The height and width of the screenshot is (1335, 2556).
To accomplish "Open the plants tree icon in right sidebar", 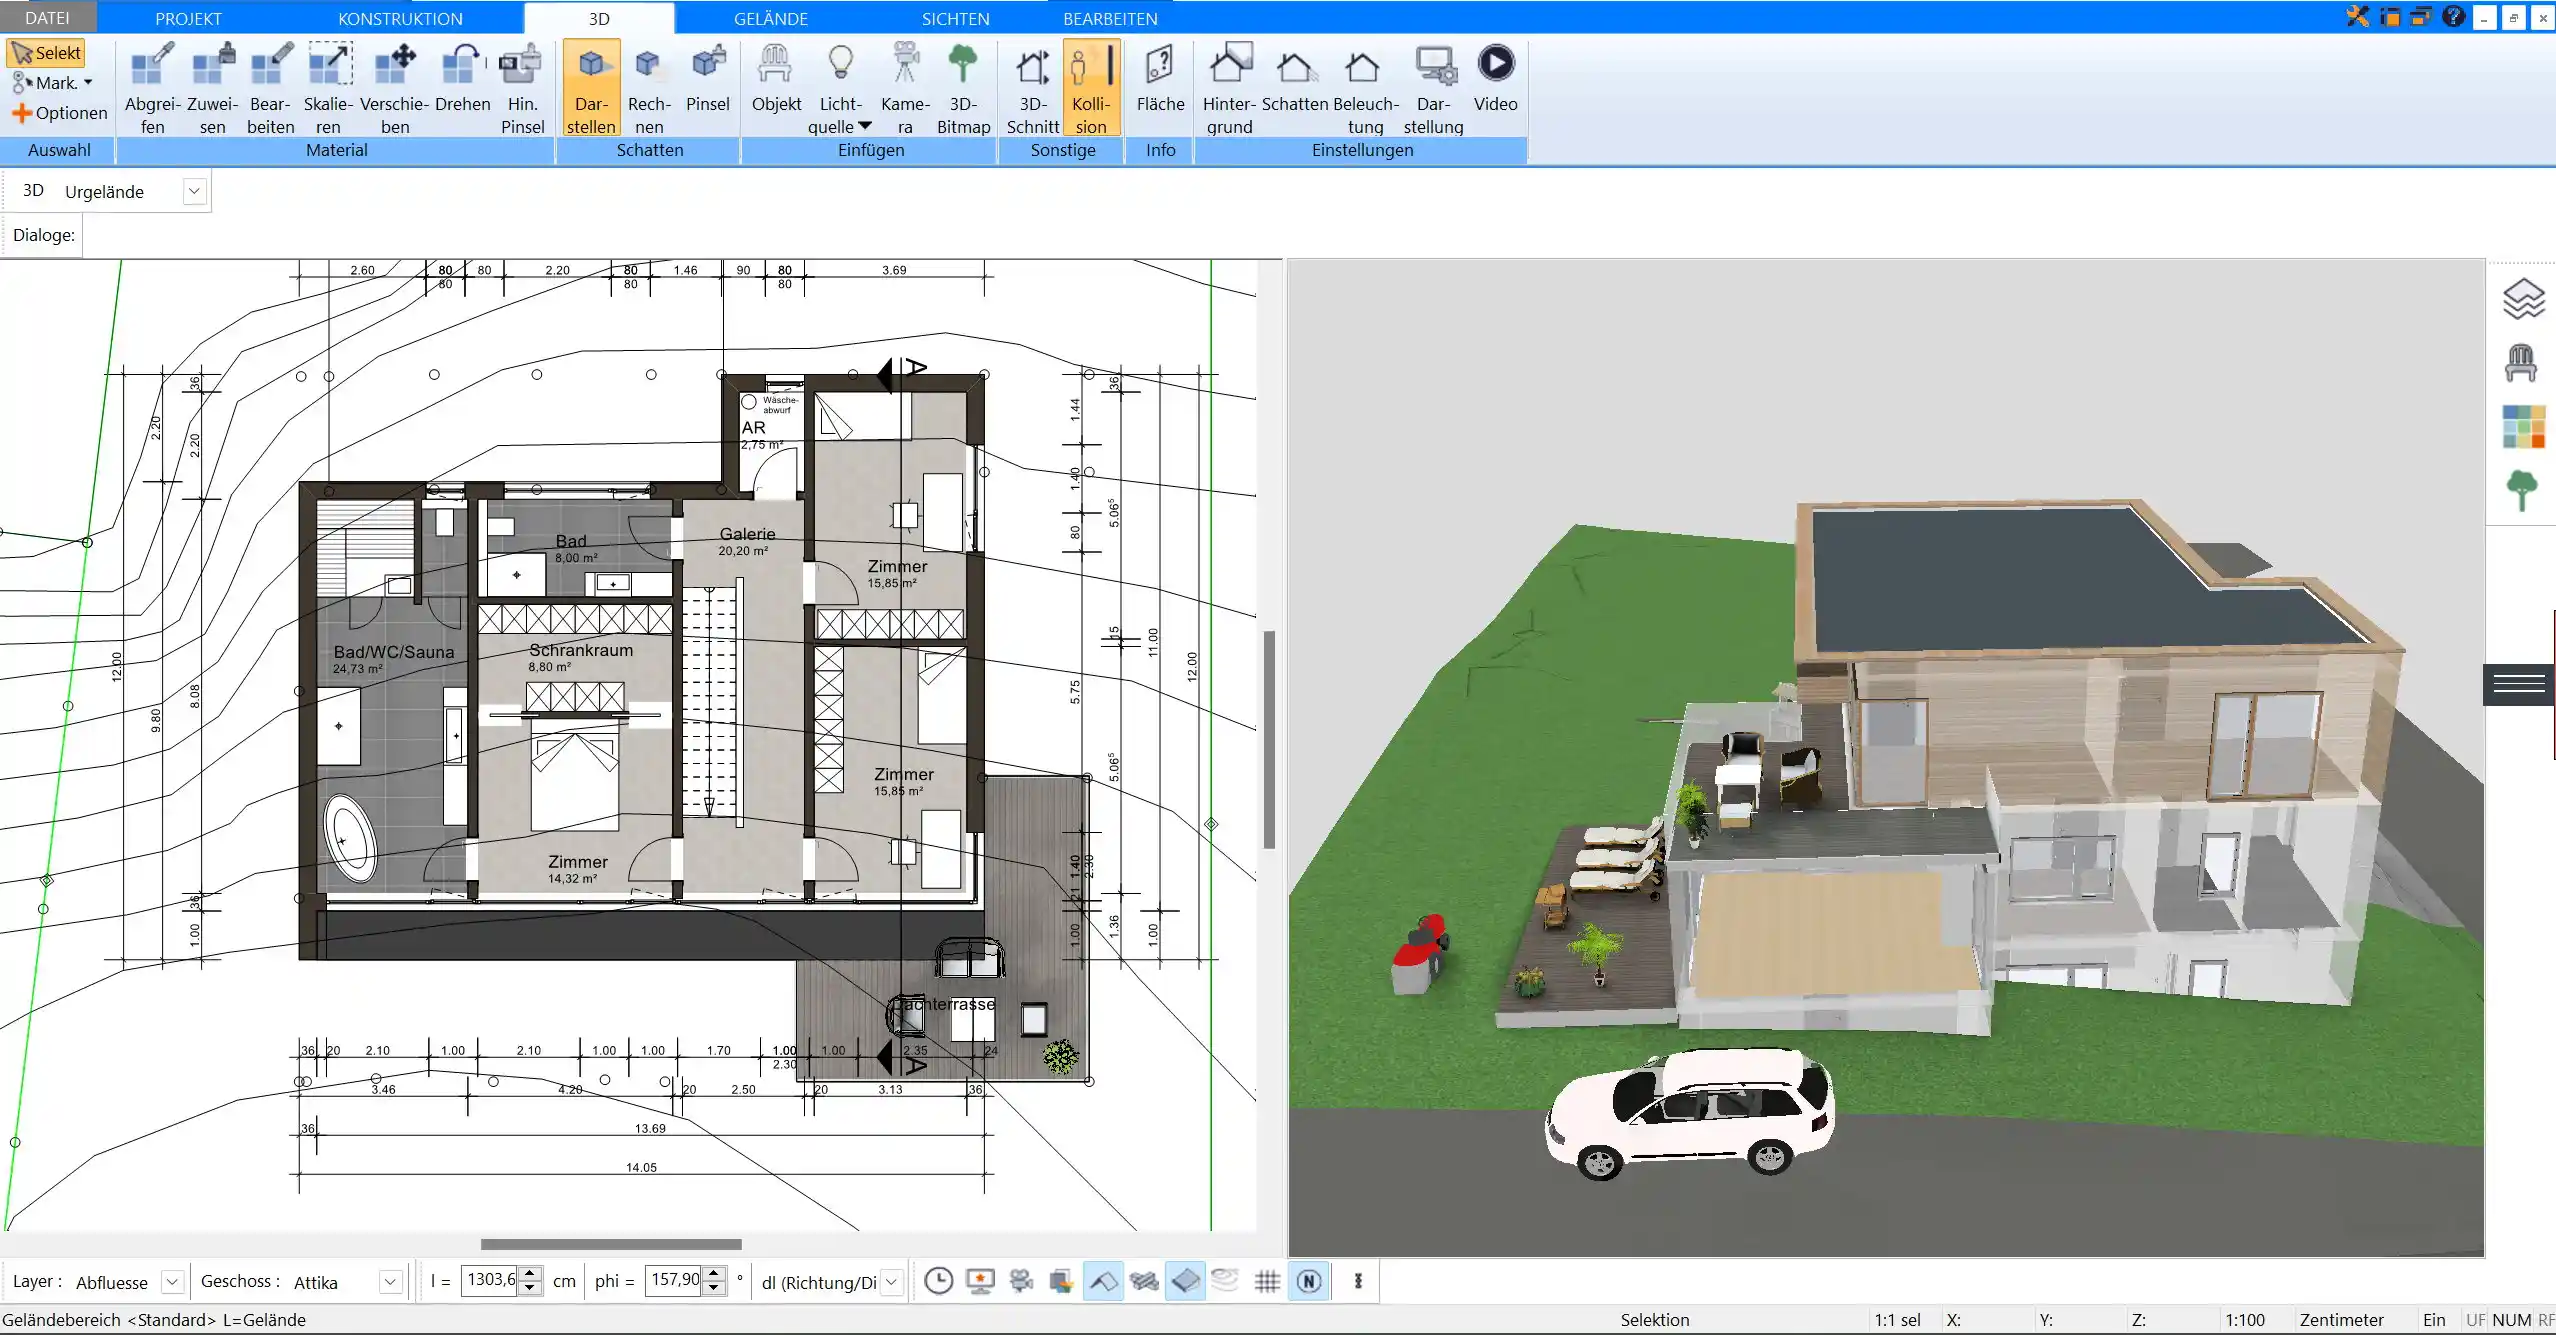I will tap(2522, 491).
